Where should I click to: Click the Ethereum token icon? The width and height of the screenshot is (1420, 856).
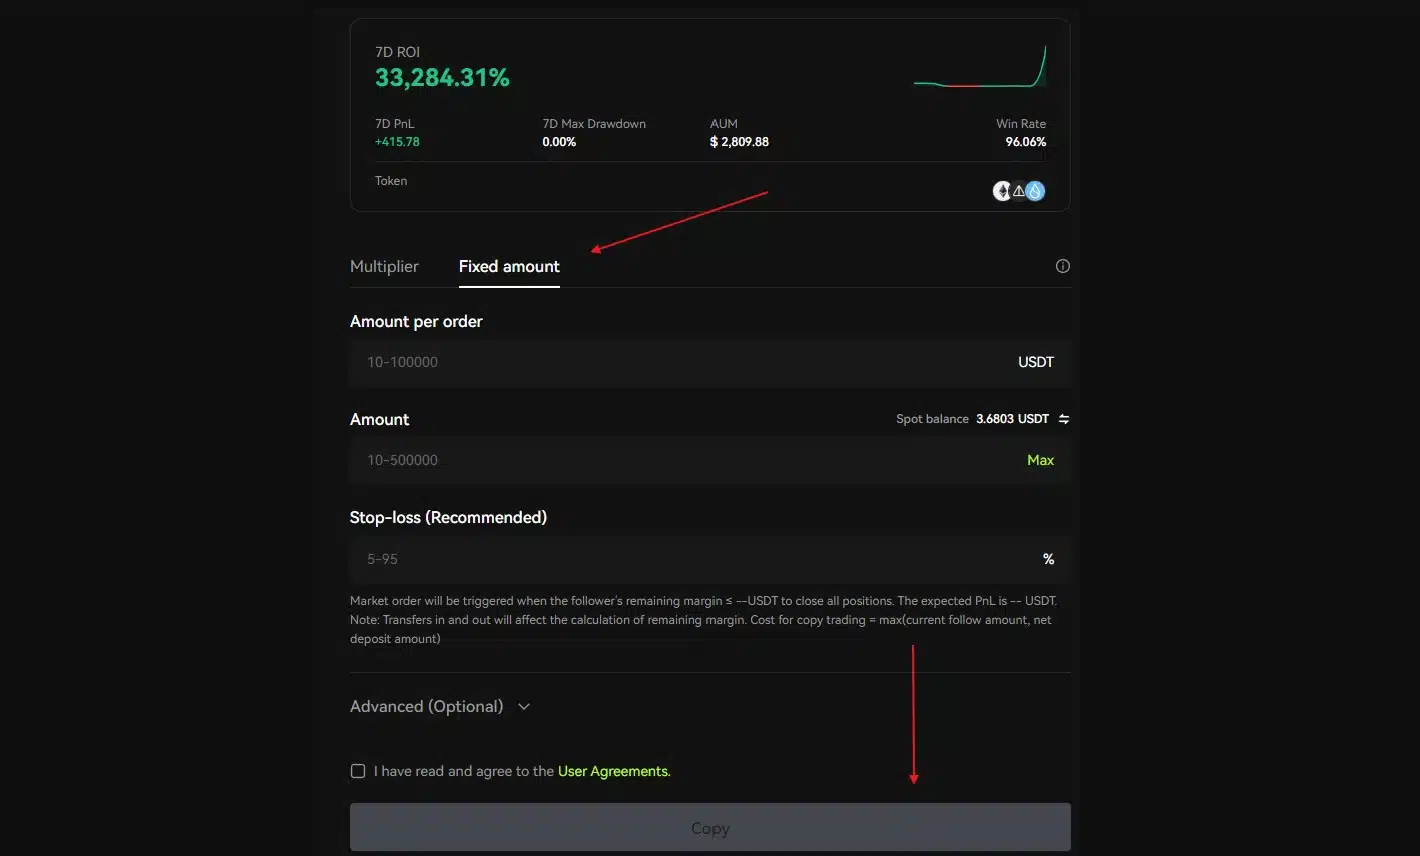pyautogui.click(x=1002, y=190)
